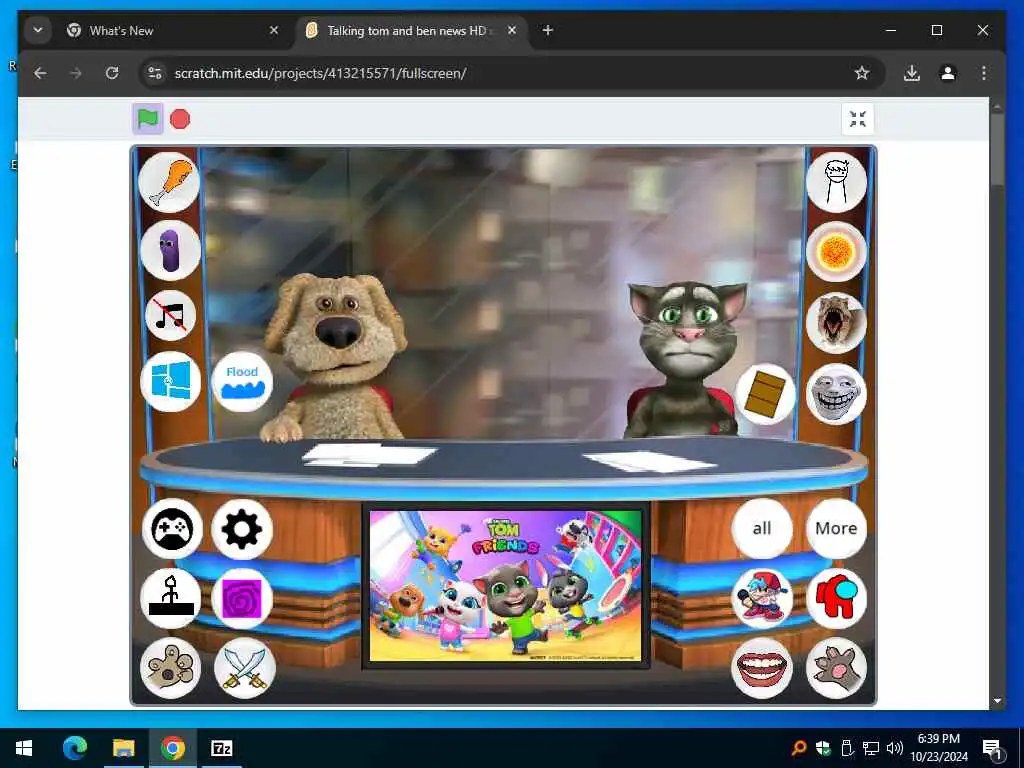Open a new browser tab
Viewport: 1024px width, 768px height.
tap(548, 31)
